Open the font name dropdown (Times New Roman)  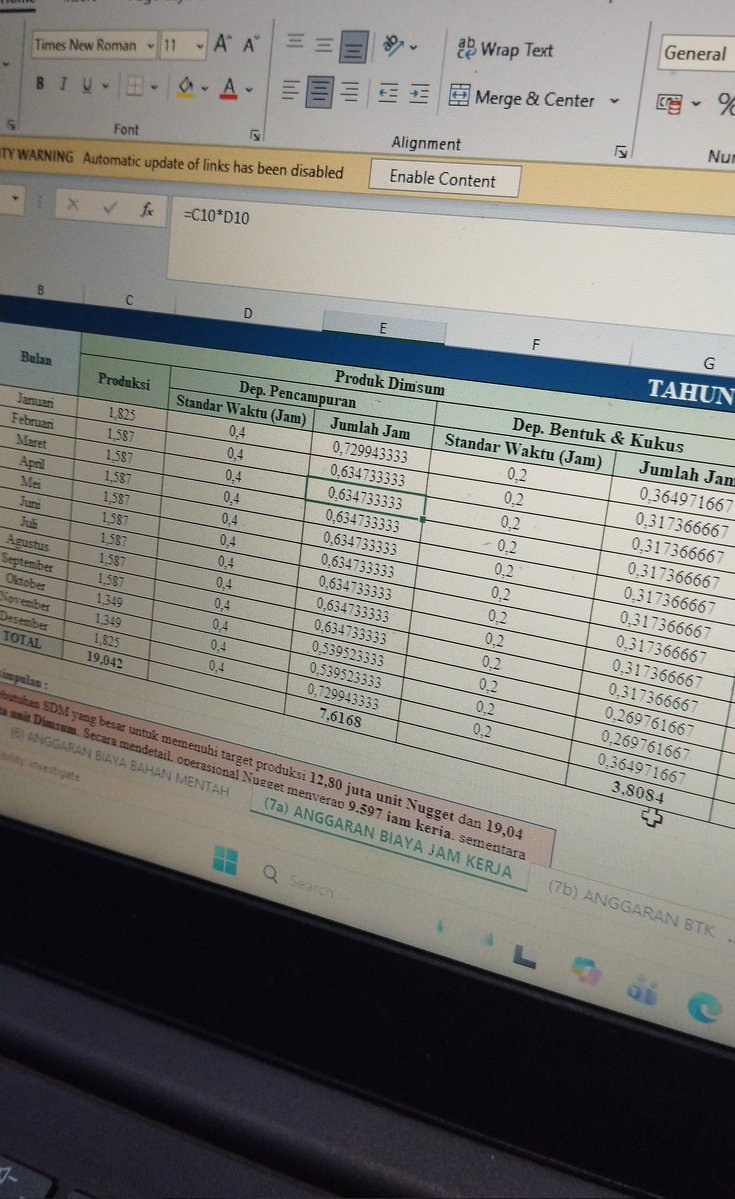tap(150, 46)
